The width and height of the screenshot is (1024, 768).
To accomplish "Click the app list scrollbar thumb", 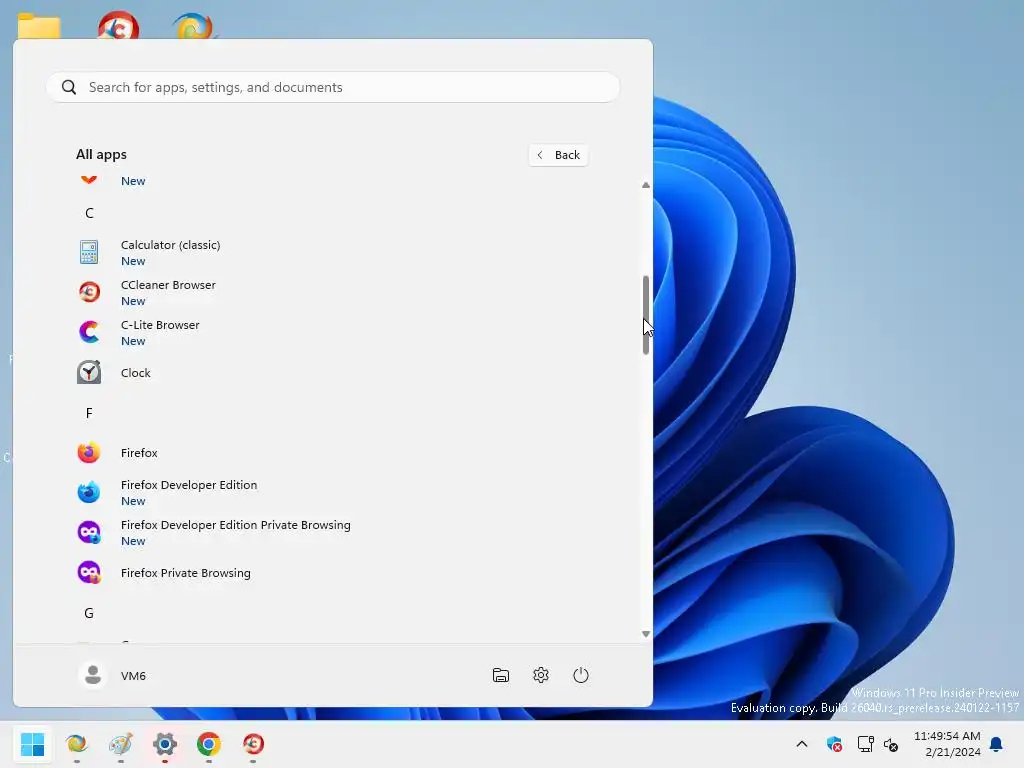I will click(646, 315).
